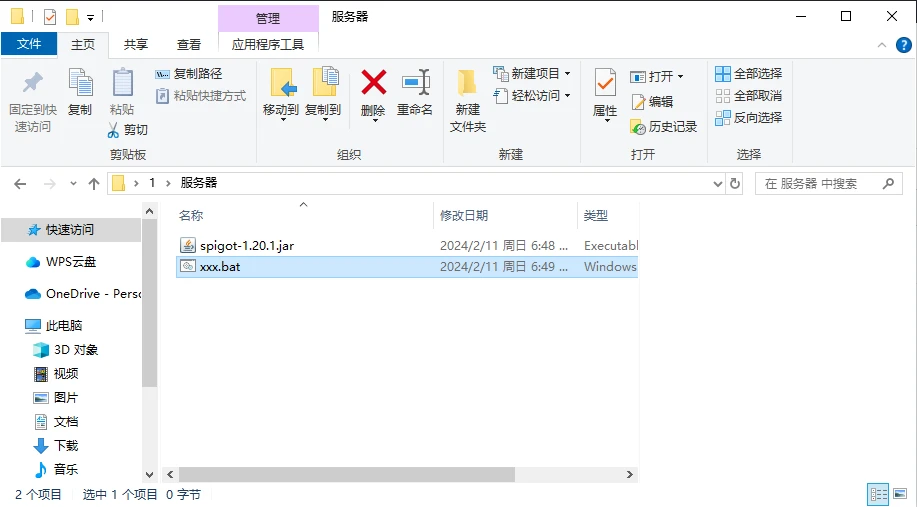Screen dimensions: 917x507
Task: Click the refresh icon beside address bar
Action: 735,184
